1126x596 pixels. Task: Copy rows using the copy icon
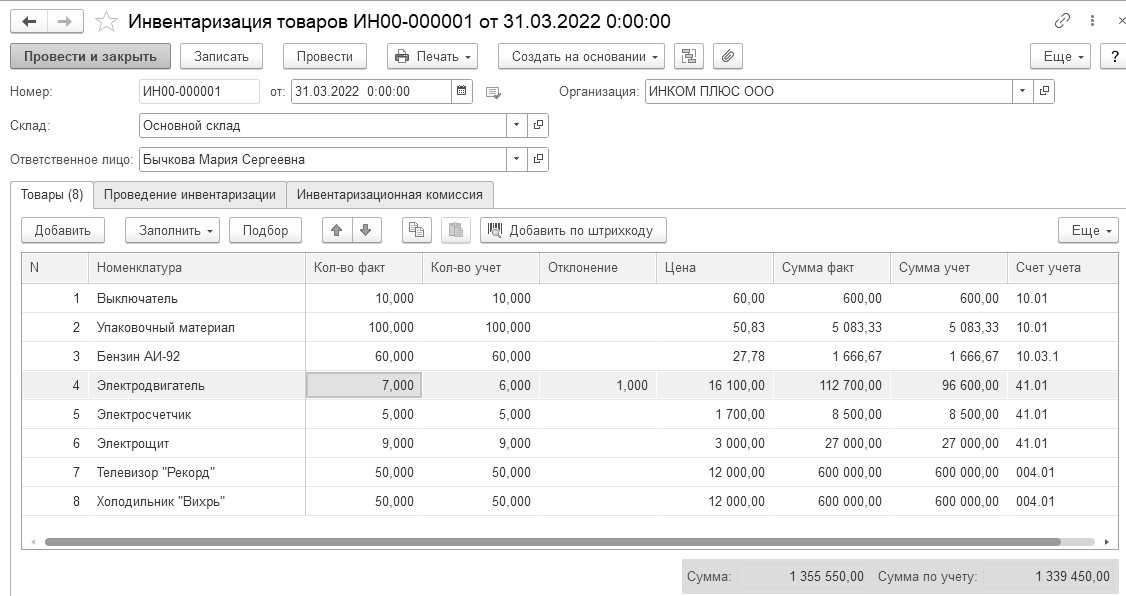pyautogui.click(x=417, y=231)
